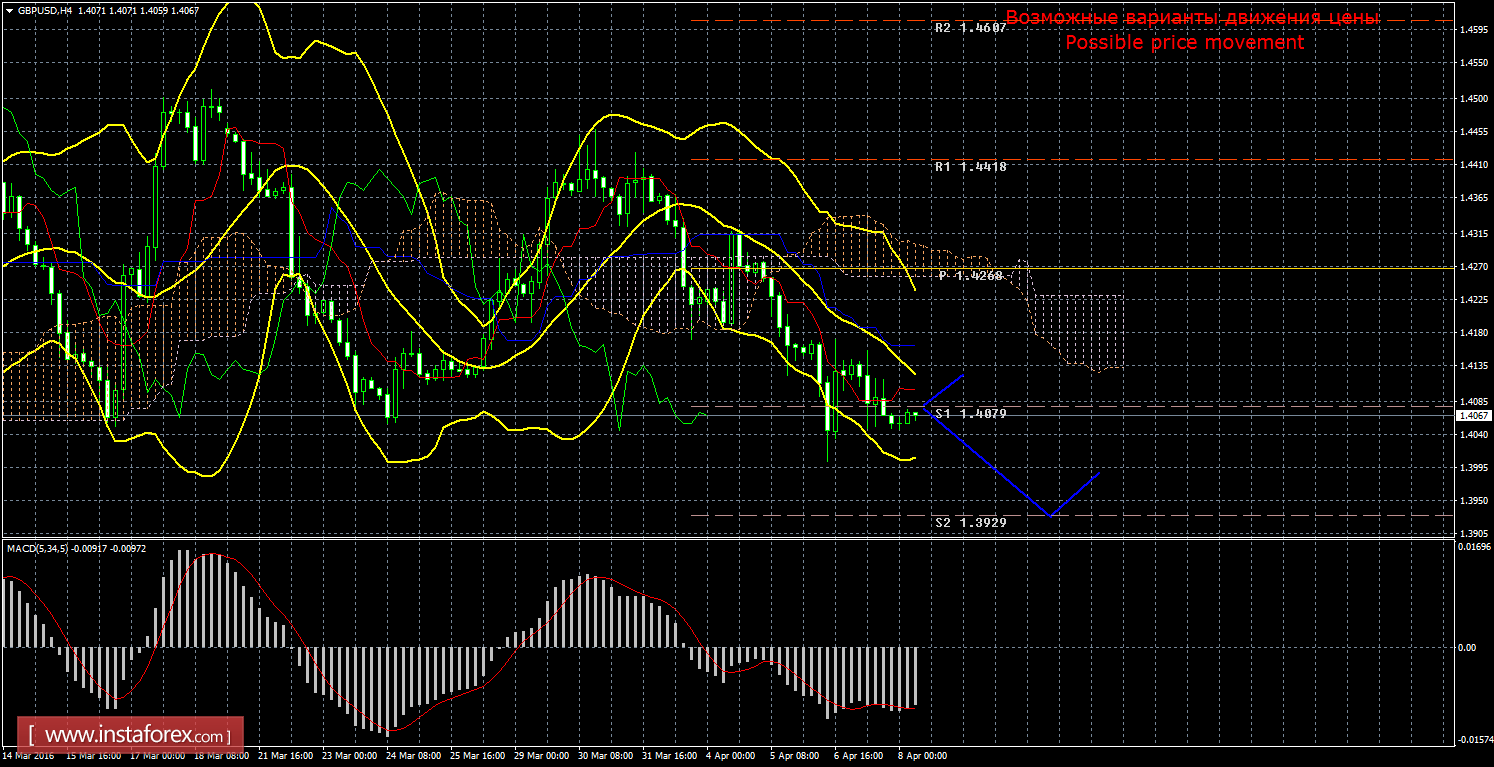This screenshot has height=767, width=1494.
Task: Click the current price tag 1.4067
Action: coord(1474,415)
